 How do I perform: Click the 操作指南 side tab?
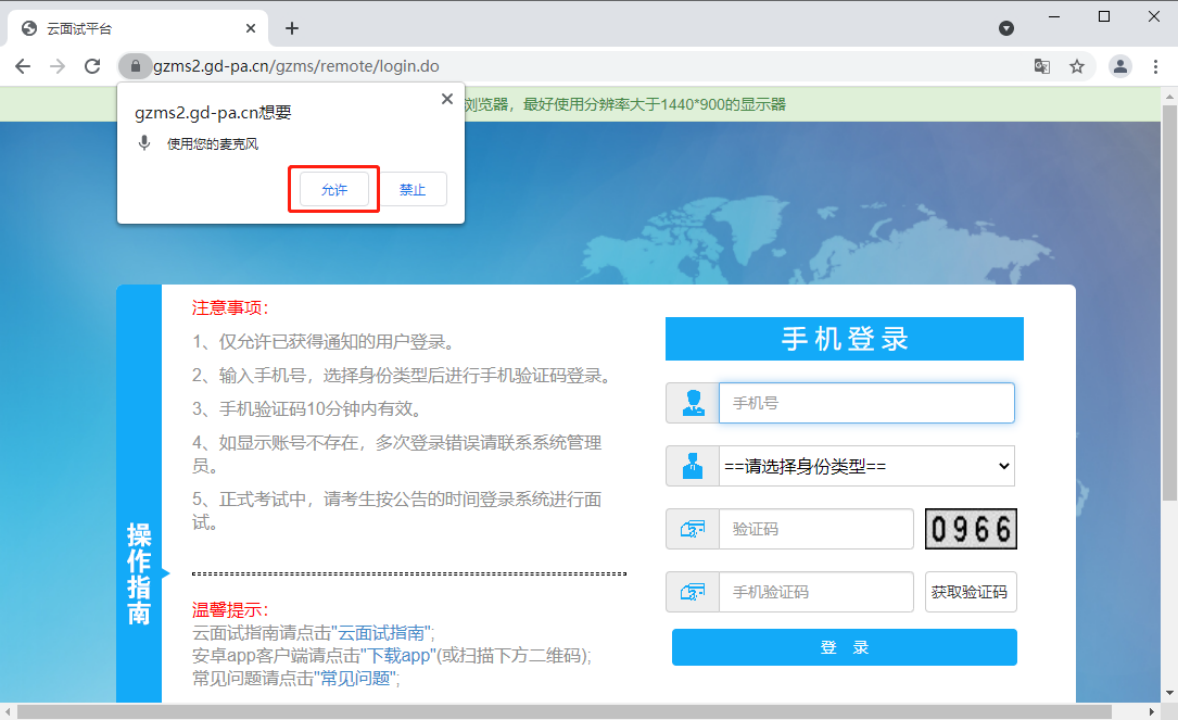click(x=139, y=573)
